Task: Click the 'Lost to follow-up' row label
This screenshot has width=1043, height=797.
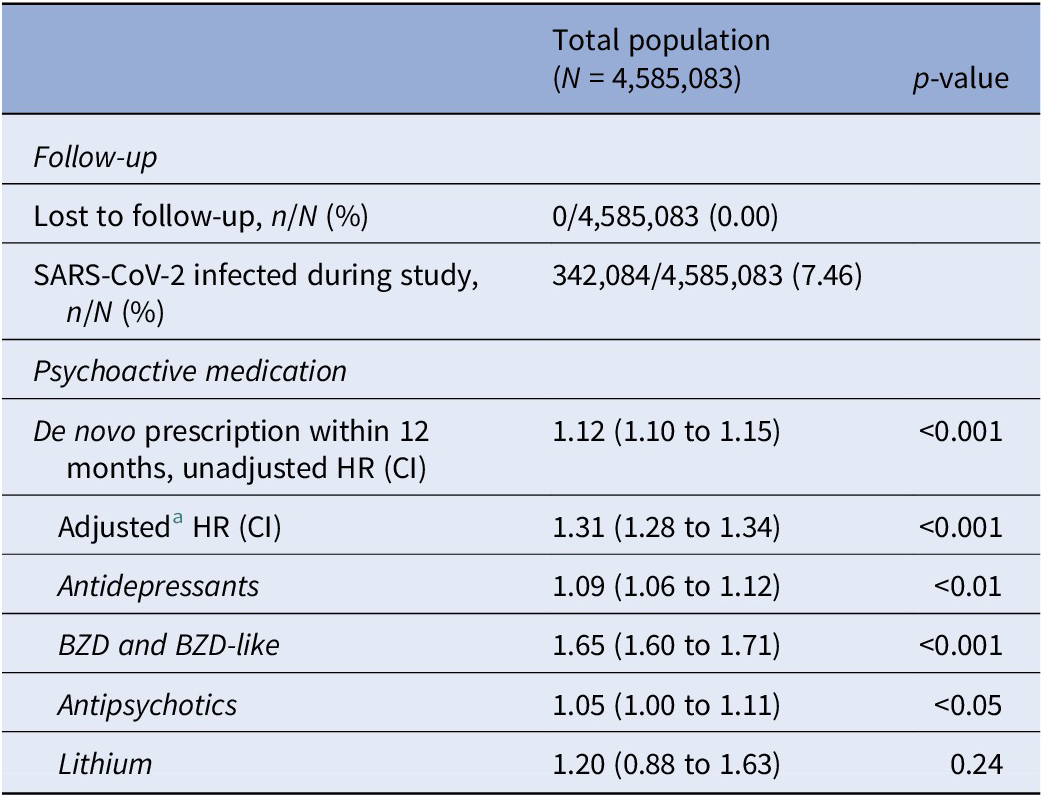Action: [201, 216]
